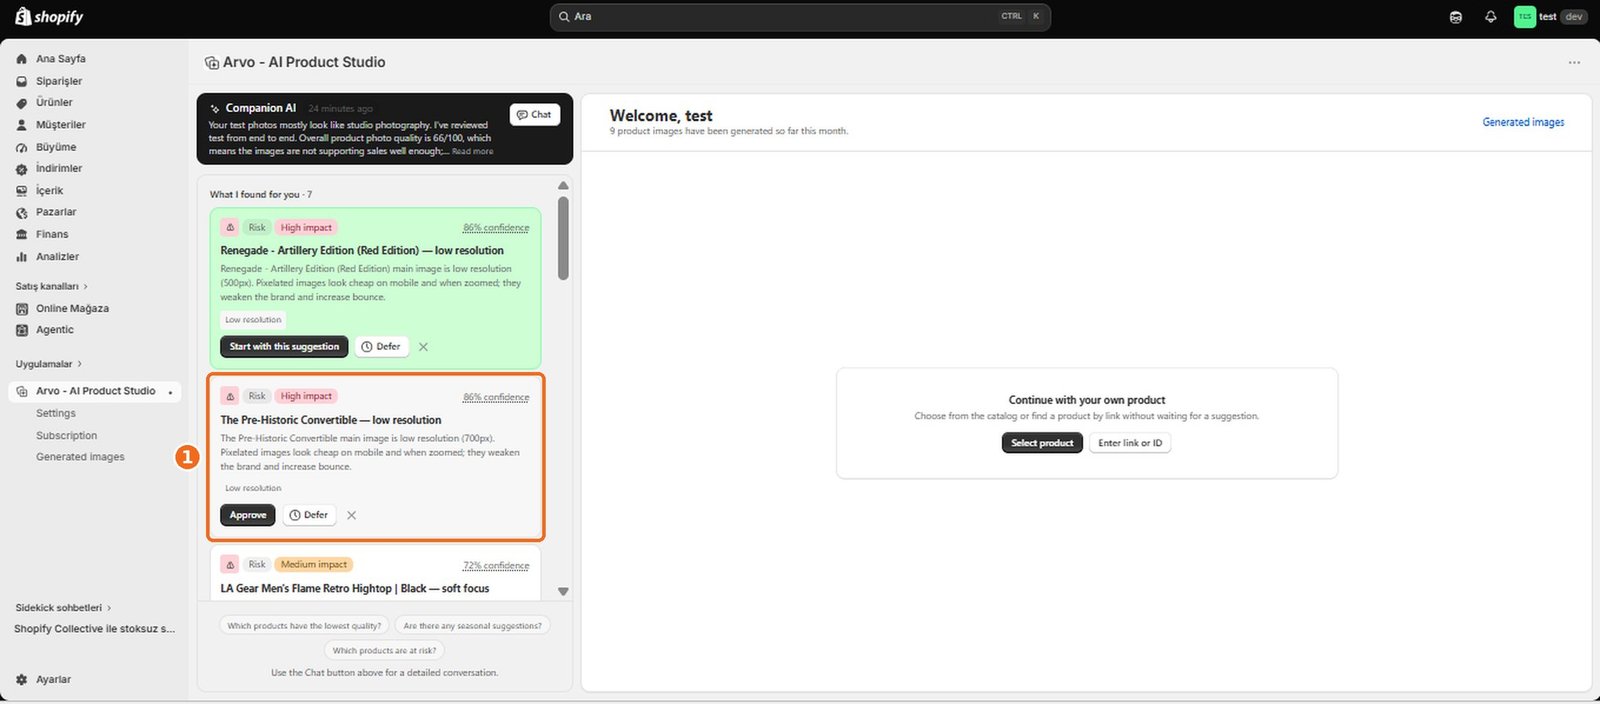Open İndirimler page
The height and width of the screenshot is (704, 1600).
[x=59, y=168]
